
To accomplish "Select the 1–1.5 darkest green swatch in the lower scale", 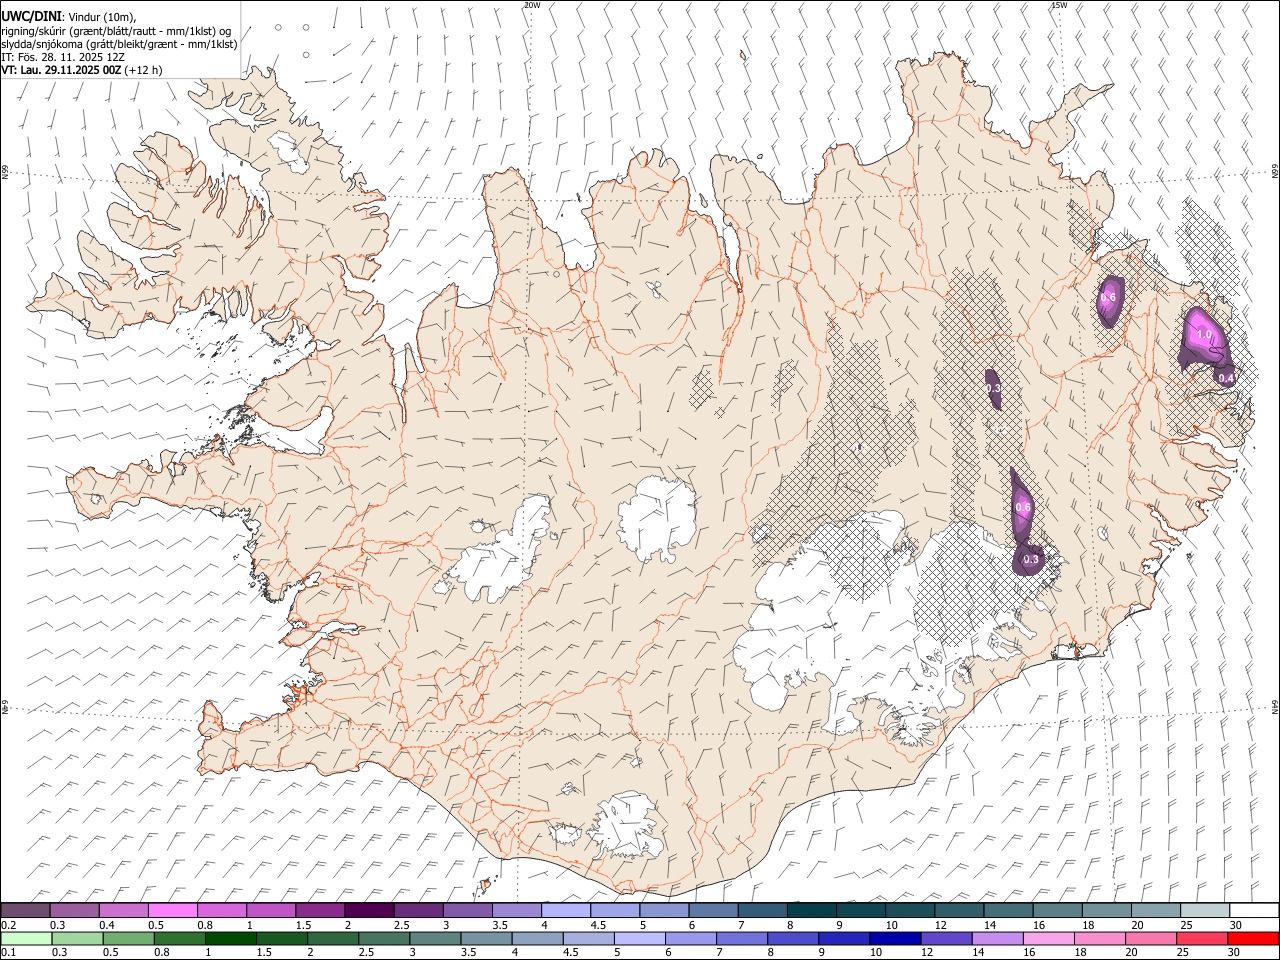I will coord(231,938).
